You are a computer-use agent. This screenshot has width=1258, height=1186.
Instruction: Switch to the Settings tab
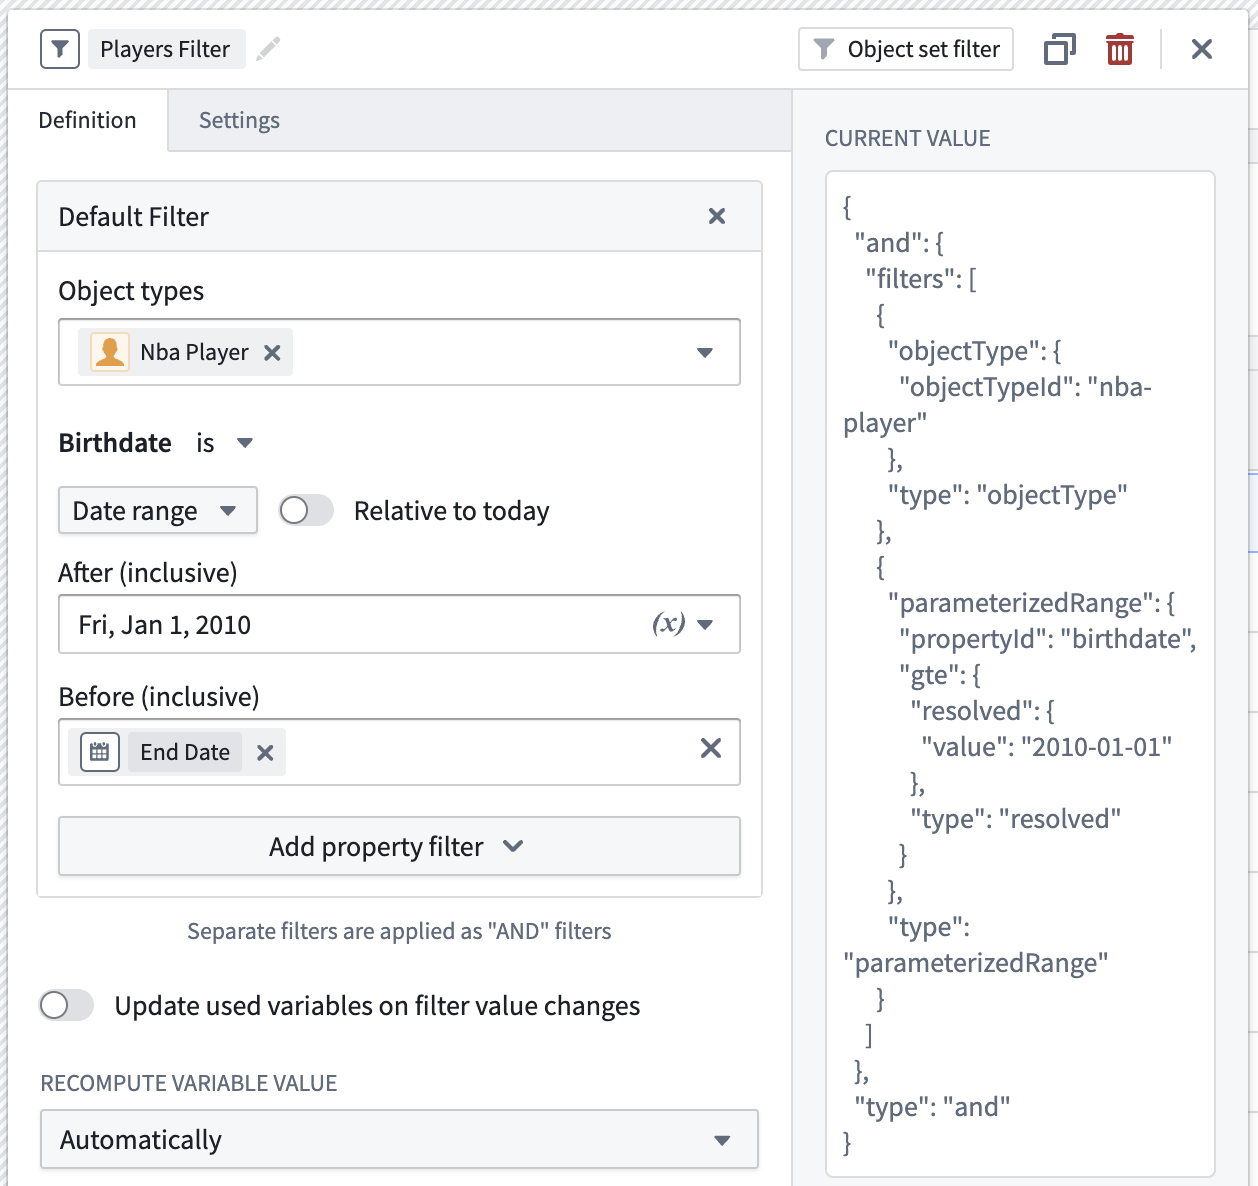click(239, 120)
